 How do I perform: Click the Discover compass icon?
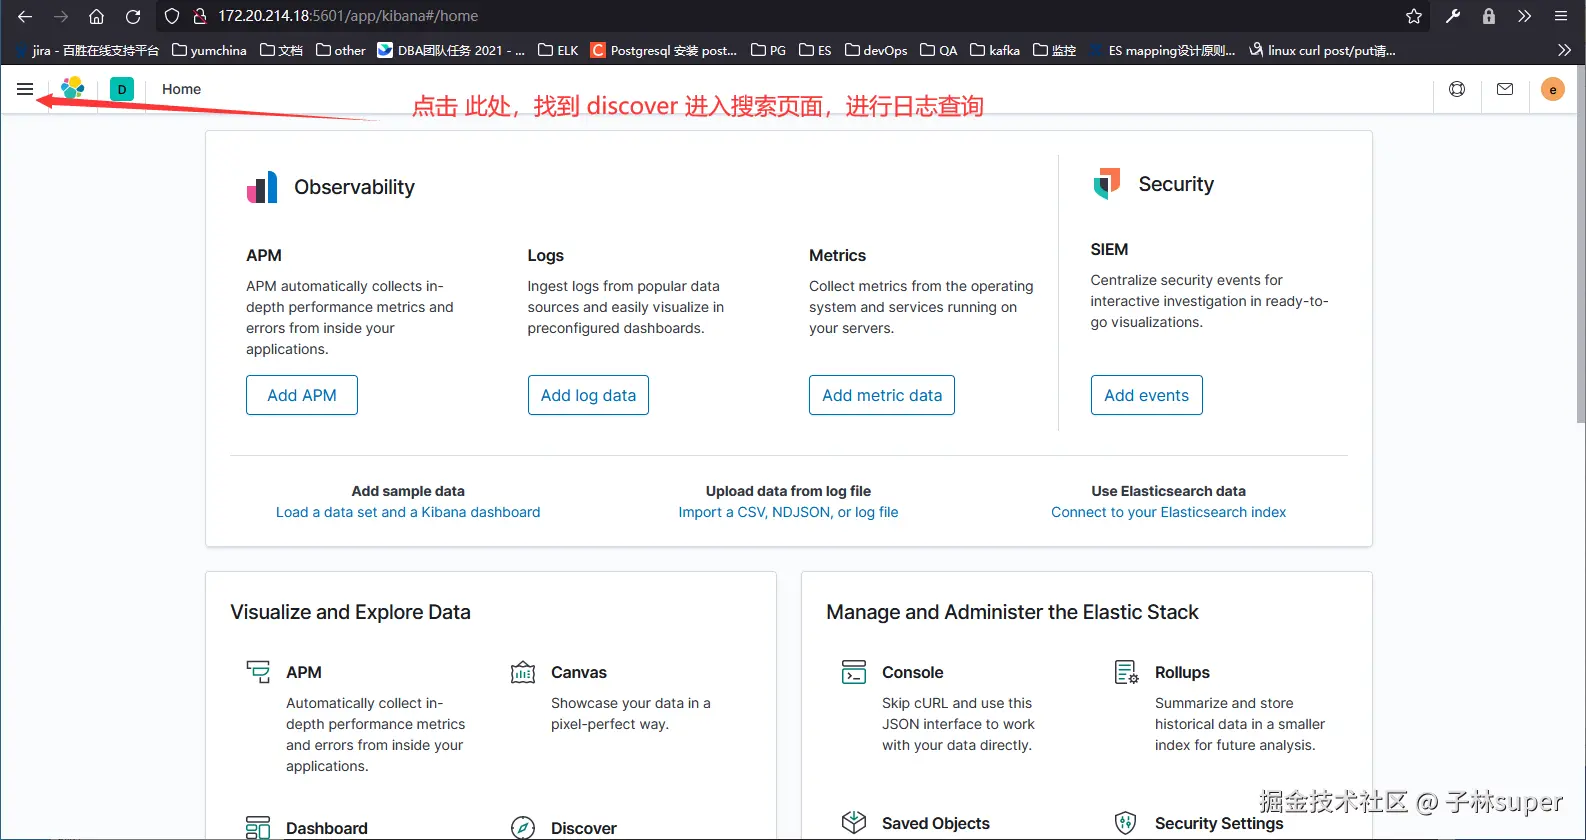click(x=523, y=827)
